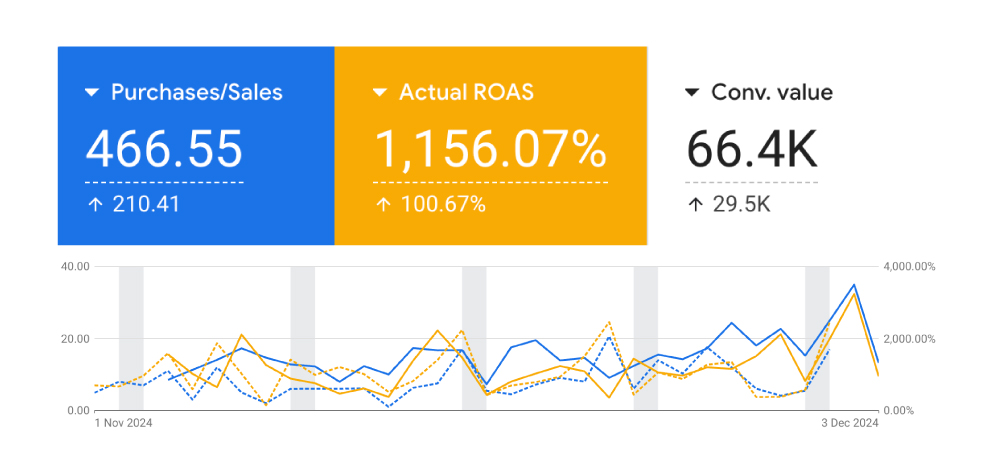Click the 4,000.00% right axis label
This screenshot has height=474, width=1000.
click(914, 266)
